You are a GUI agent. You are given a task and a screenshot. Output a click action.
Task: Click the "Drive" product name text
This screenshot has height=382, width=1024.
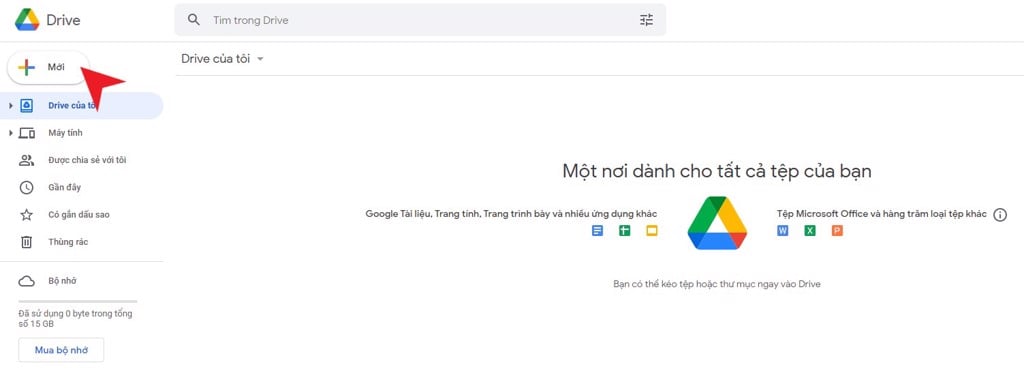[x=63, y=20]
